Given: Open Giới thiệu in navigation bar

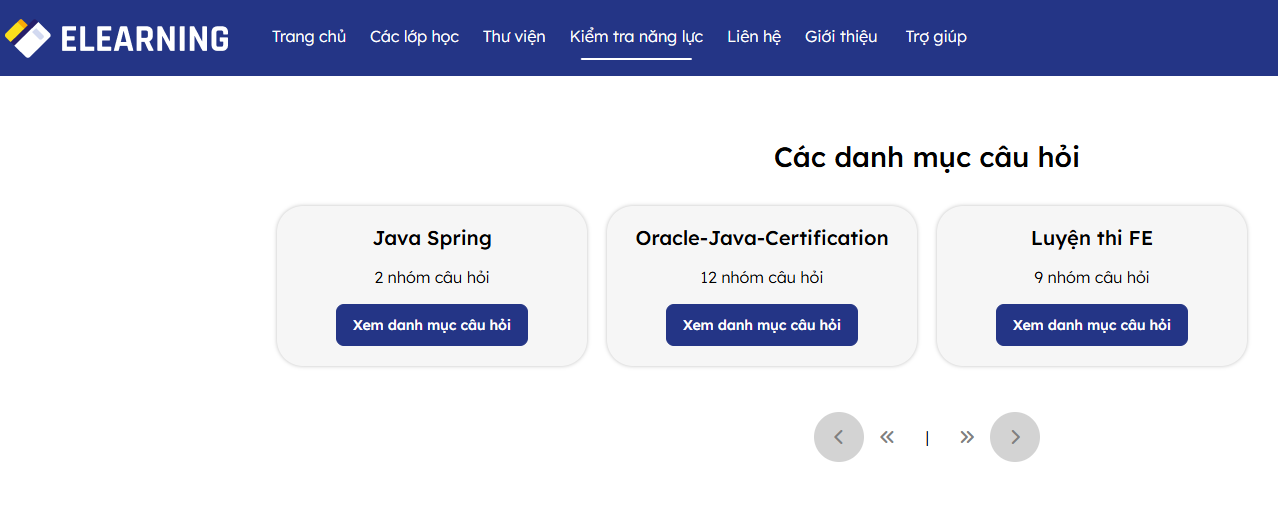Looking at the screenshot, I should [841, 37].
